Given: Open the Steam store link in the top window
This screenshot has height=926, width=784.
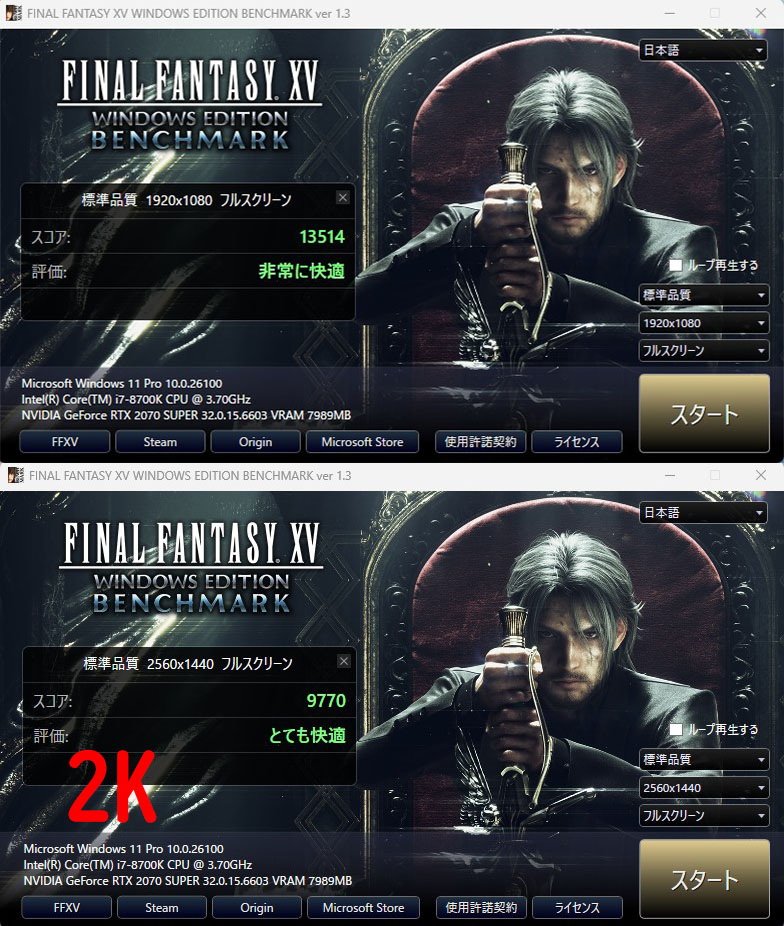Looking at the screenshot, I should pyautogui.click(x=160, y=442).
